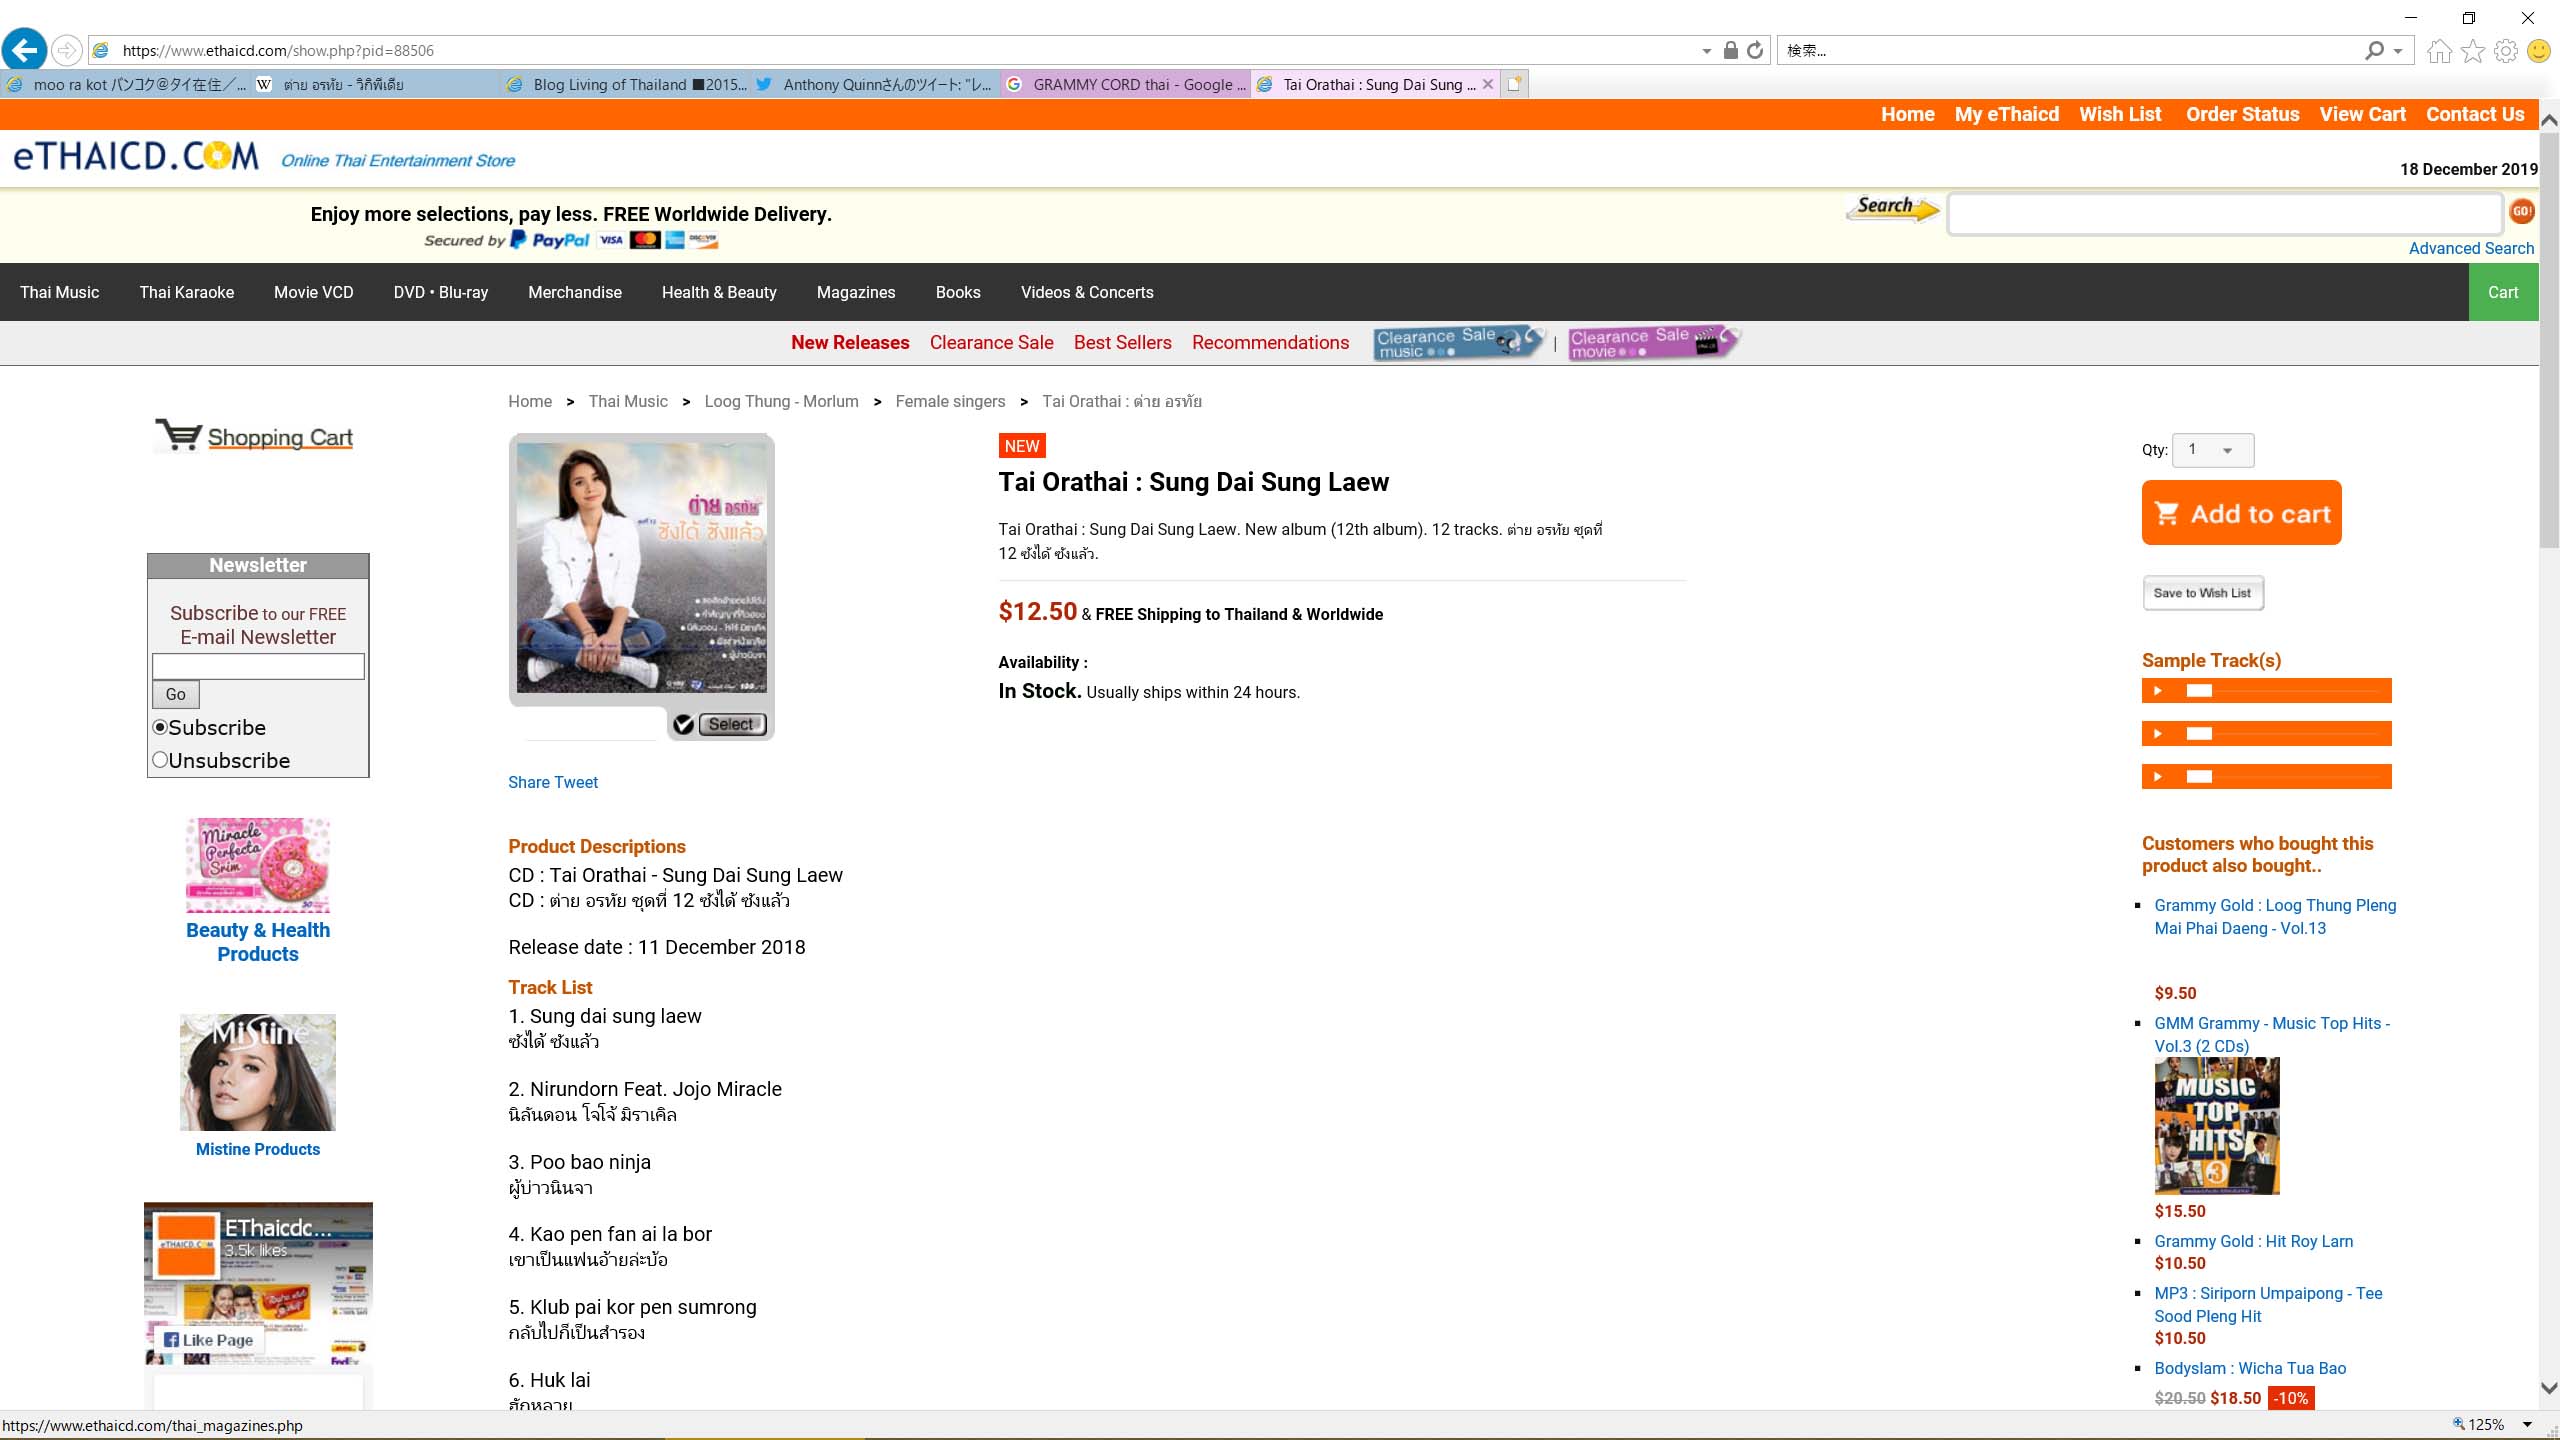The image size is (2560, 1440).
Task: Click the lock security icon in address bar
Action: coord(1730,50)
